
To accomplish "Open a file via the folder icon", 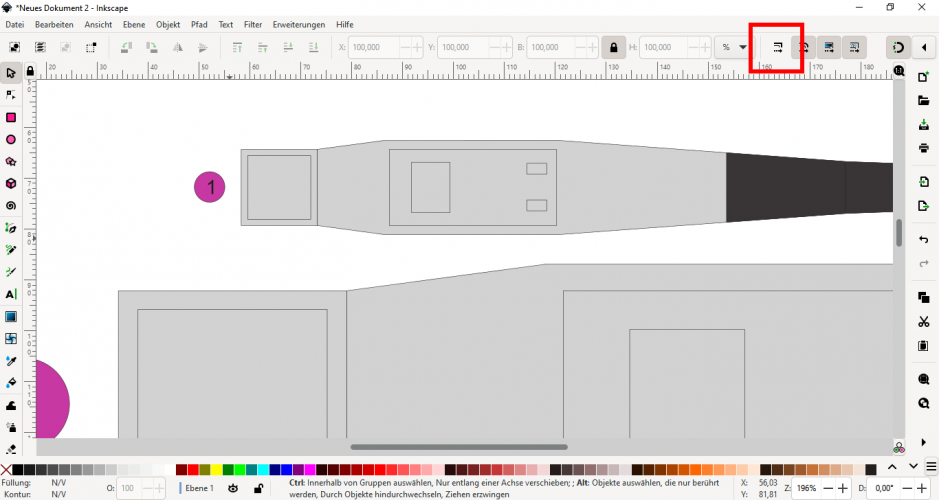I will click(923, 101).
